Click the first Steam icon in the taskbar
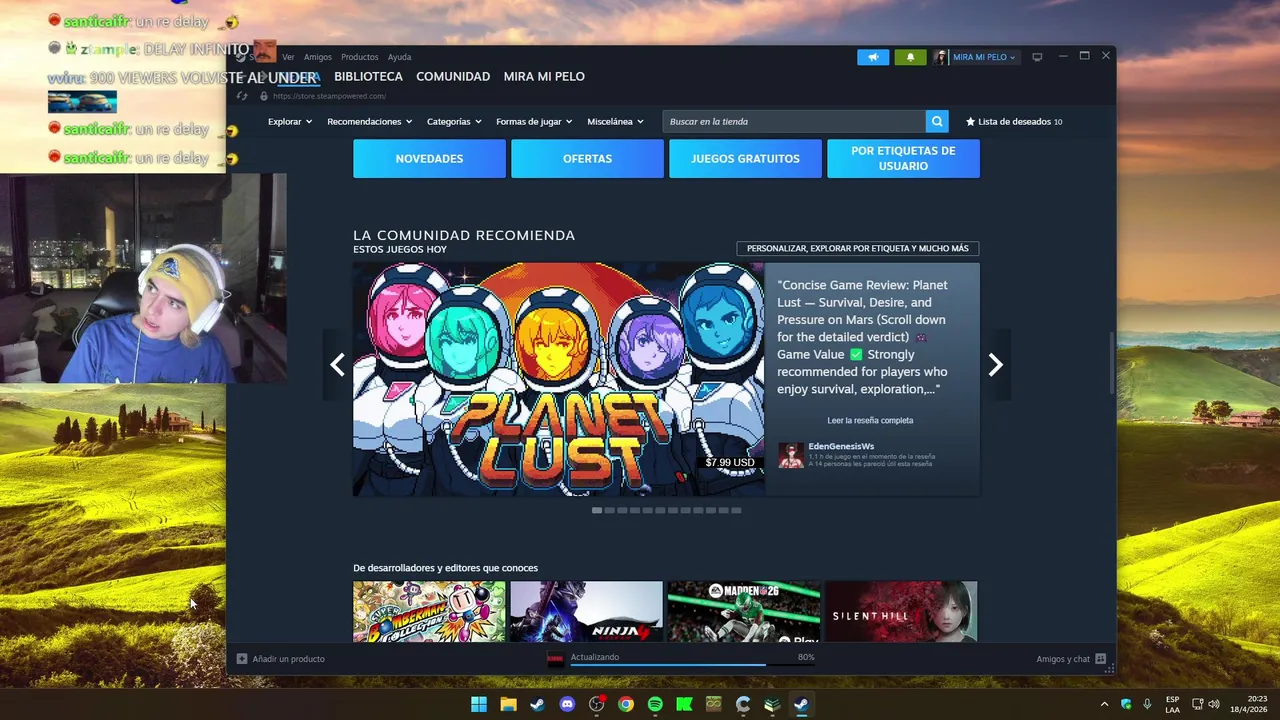This screenshot has height=720, width=1280. 537,704
